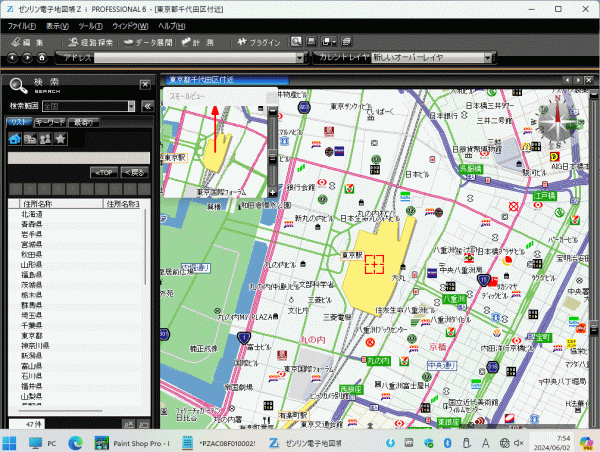
Task: Select 神奈川県 in the address list
Action: pos(35,346)
